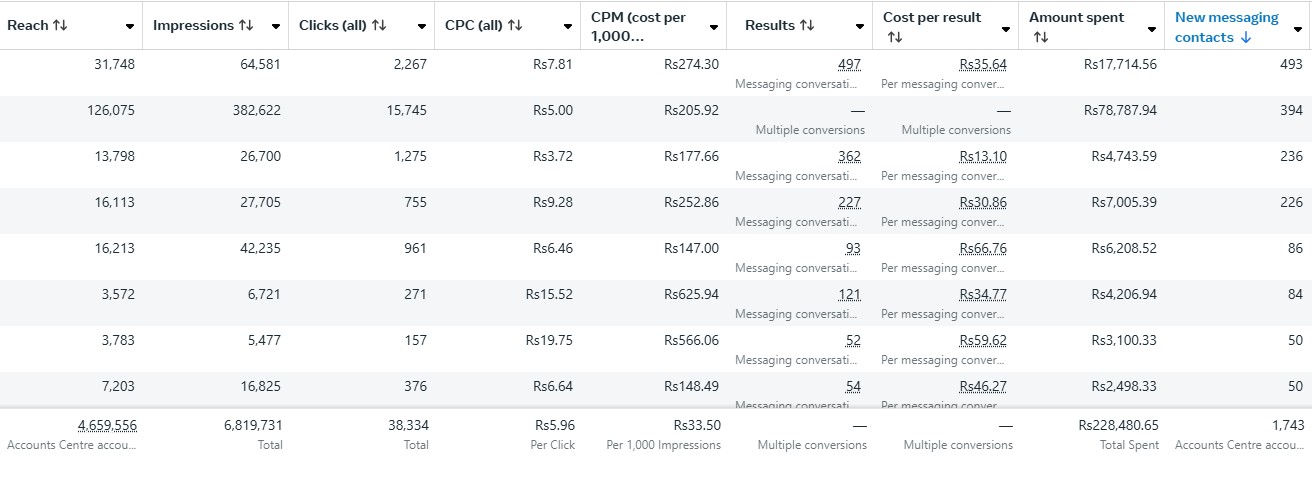Click sort arrows next to Clicks (all)

(379, 26)
